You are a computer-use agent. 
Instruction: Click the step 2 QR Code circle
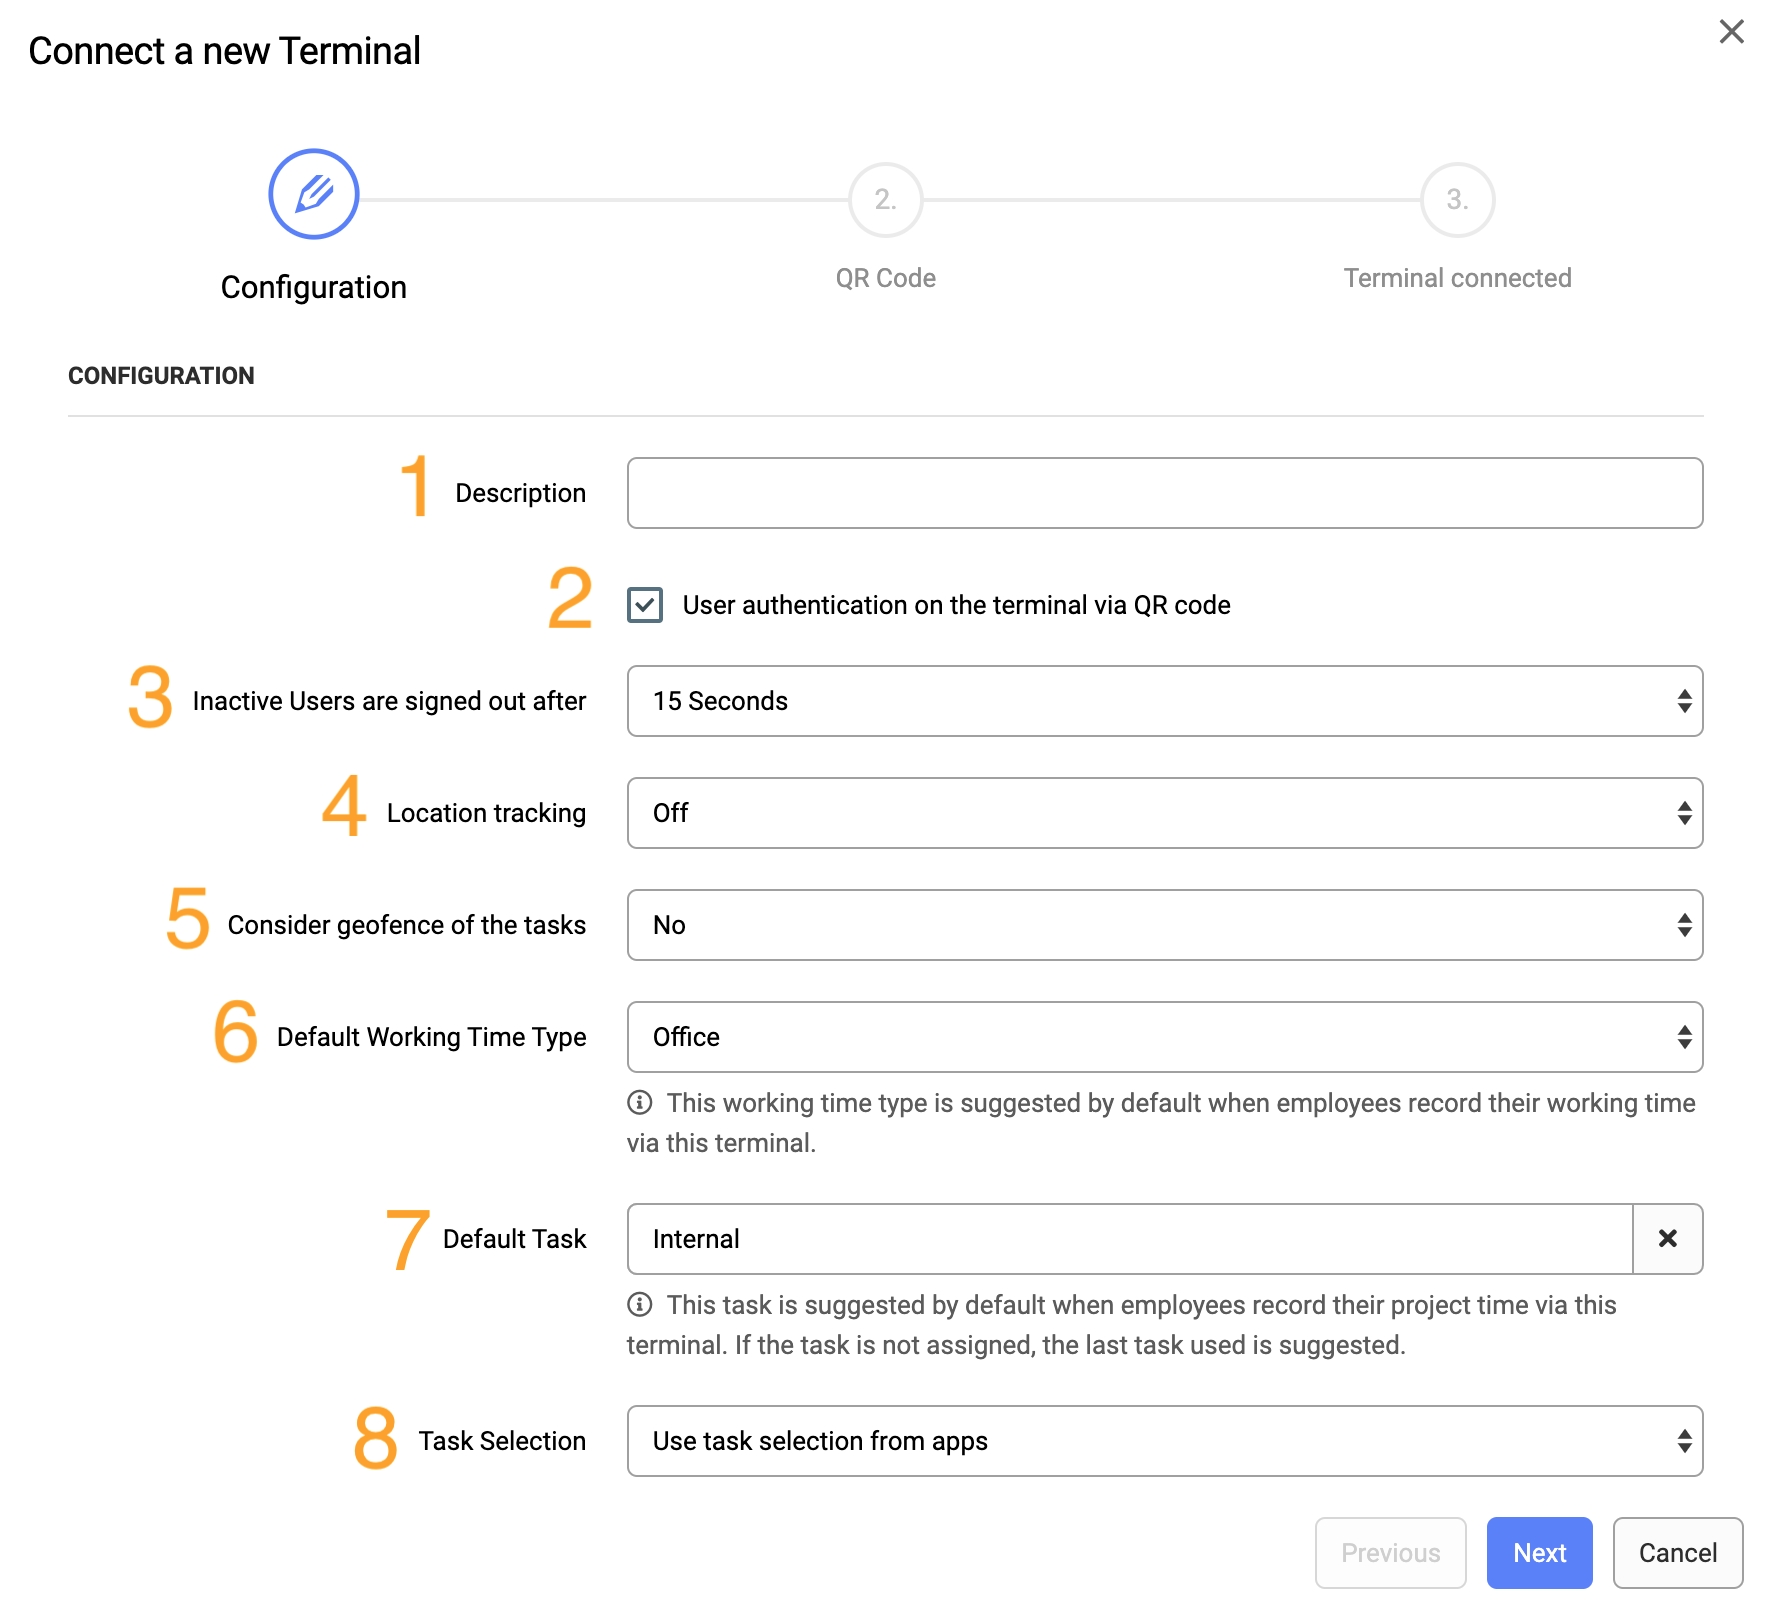pos(885,200)
